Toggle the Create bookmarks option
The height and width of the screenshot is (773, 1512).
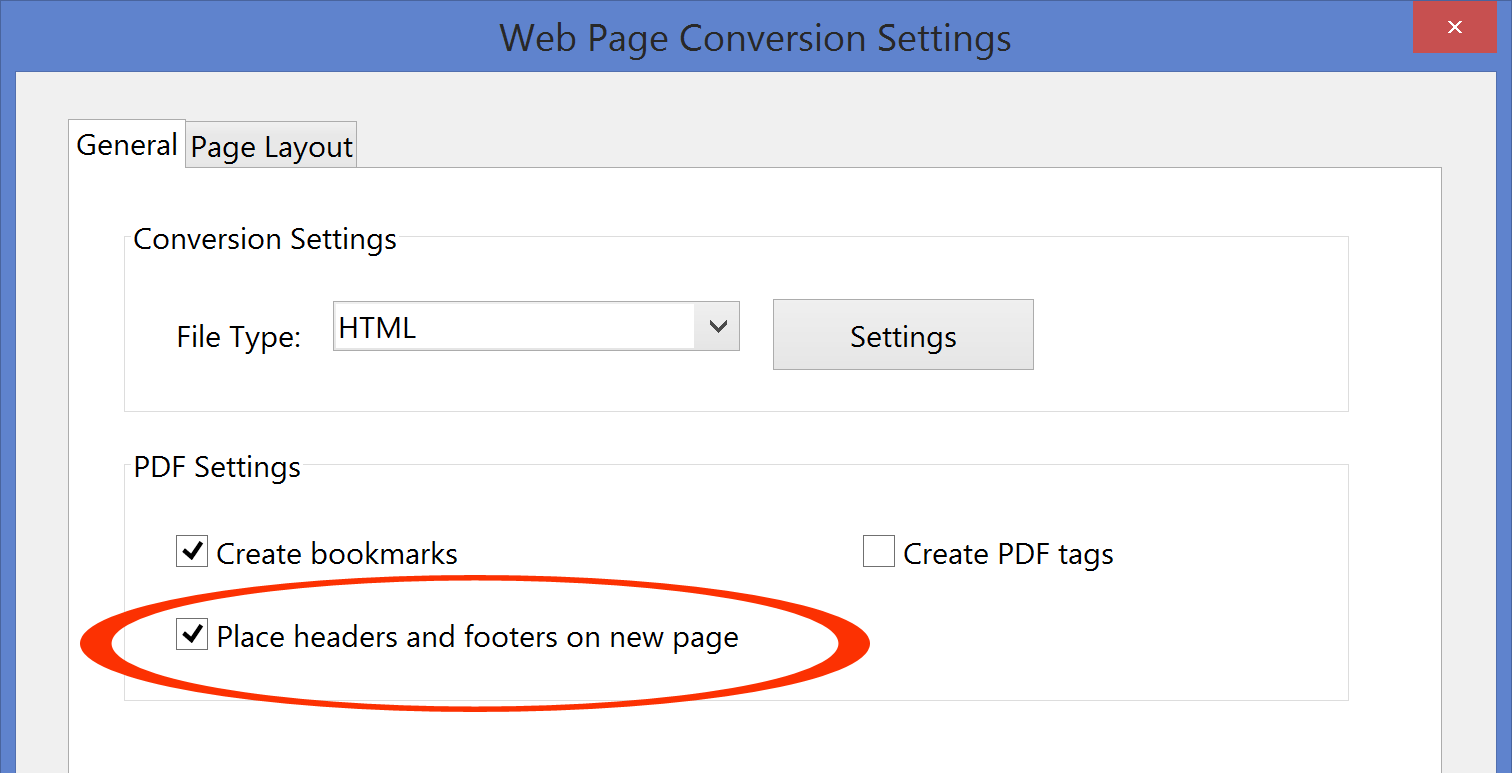191,550
